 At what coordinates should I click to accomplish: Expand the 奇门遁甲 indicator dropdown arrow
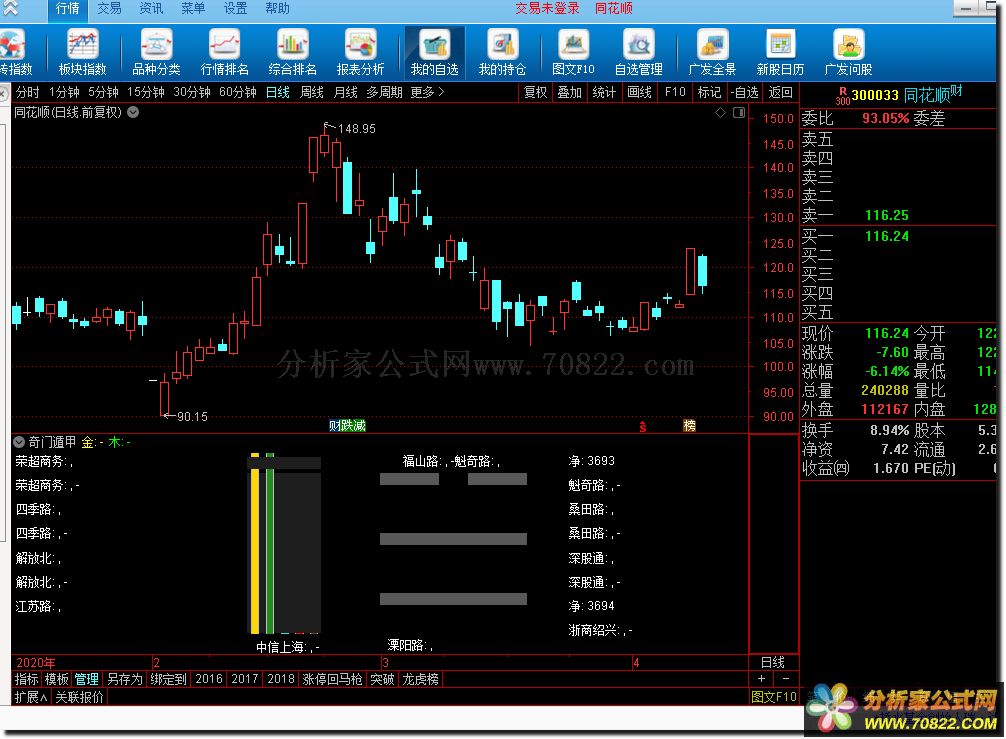coord(19,442)
